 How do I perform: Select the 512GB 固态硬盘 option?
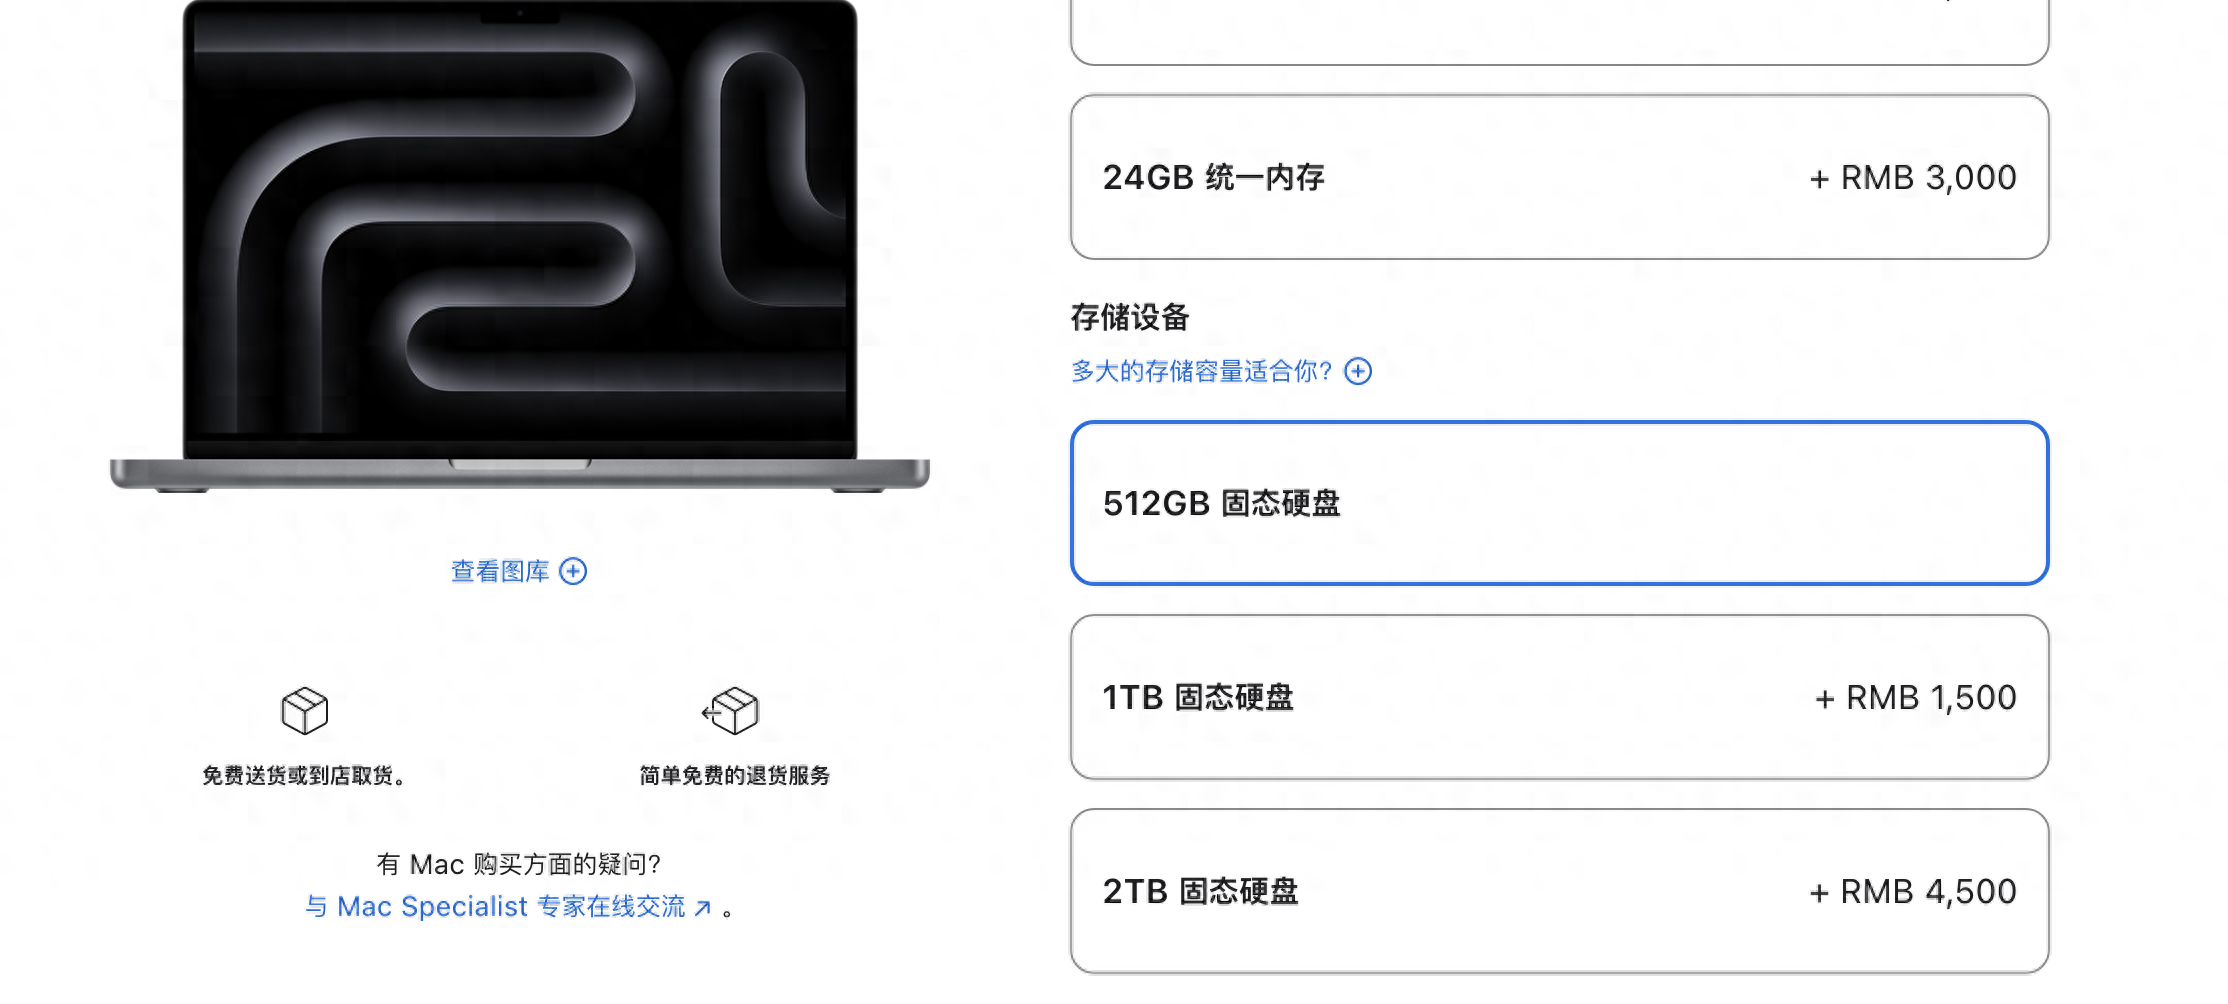point(1560,503)
